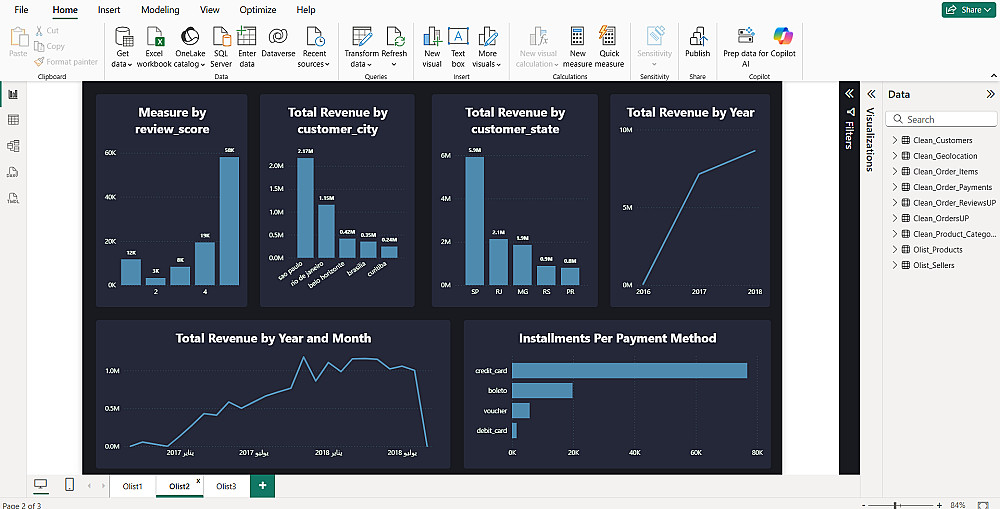
Task: Open Recent sources list
Action: [x=315, y=48]
